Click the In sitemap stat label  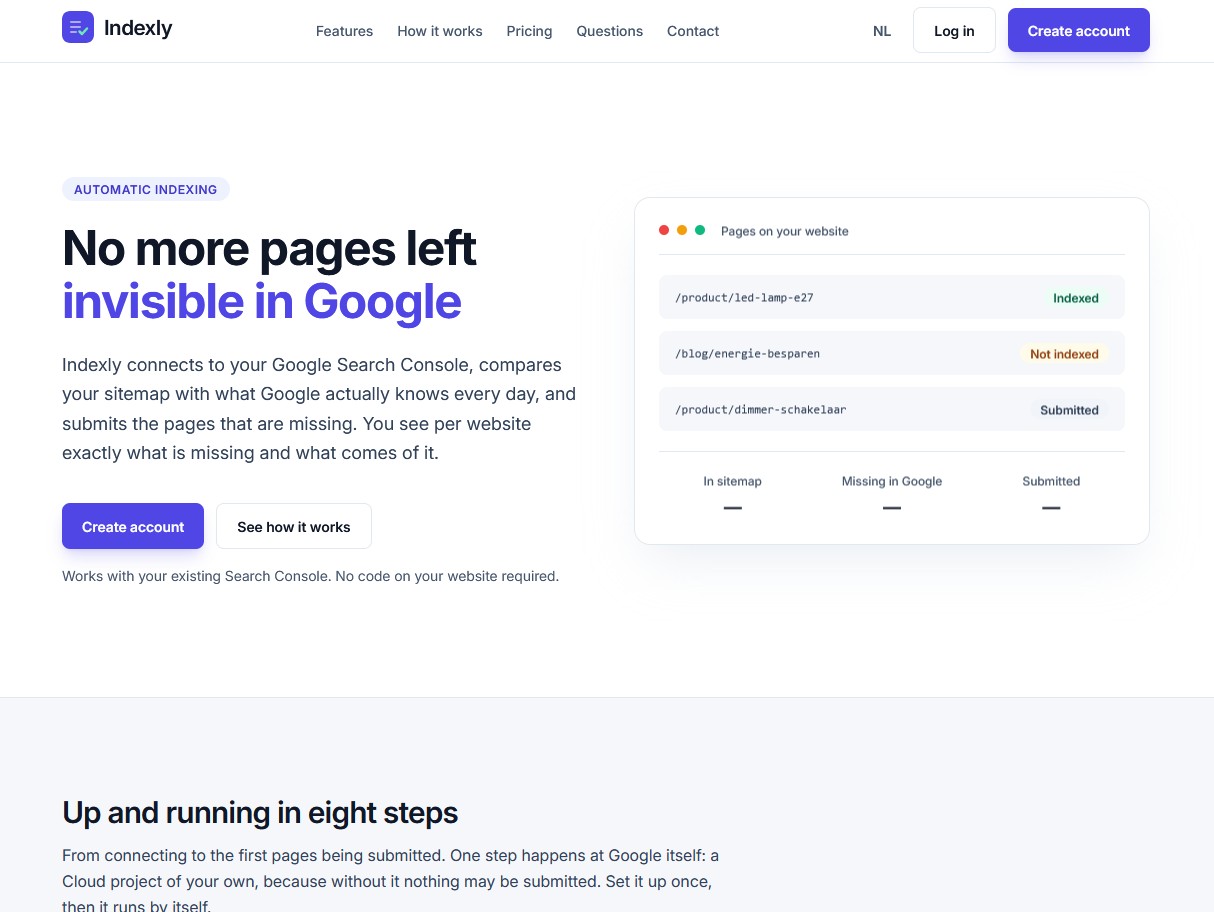(732, 481)
